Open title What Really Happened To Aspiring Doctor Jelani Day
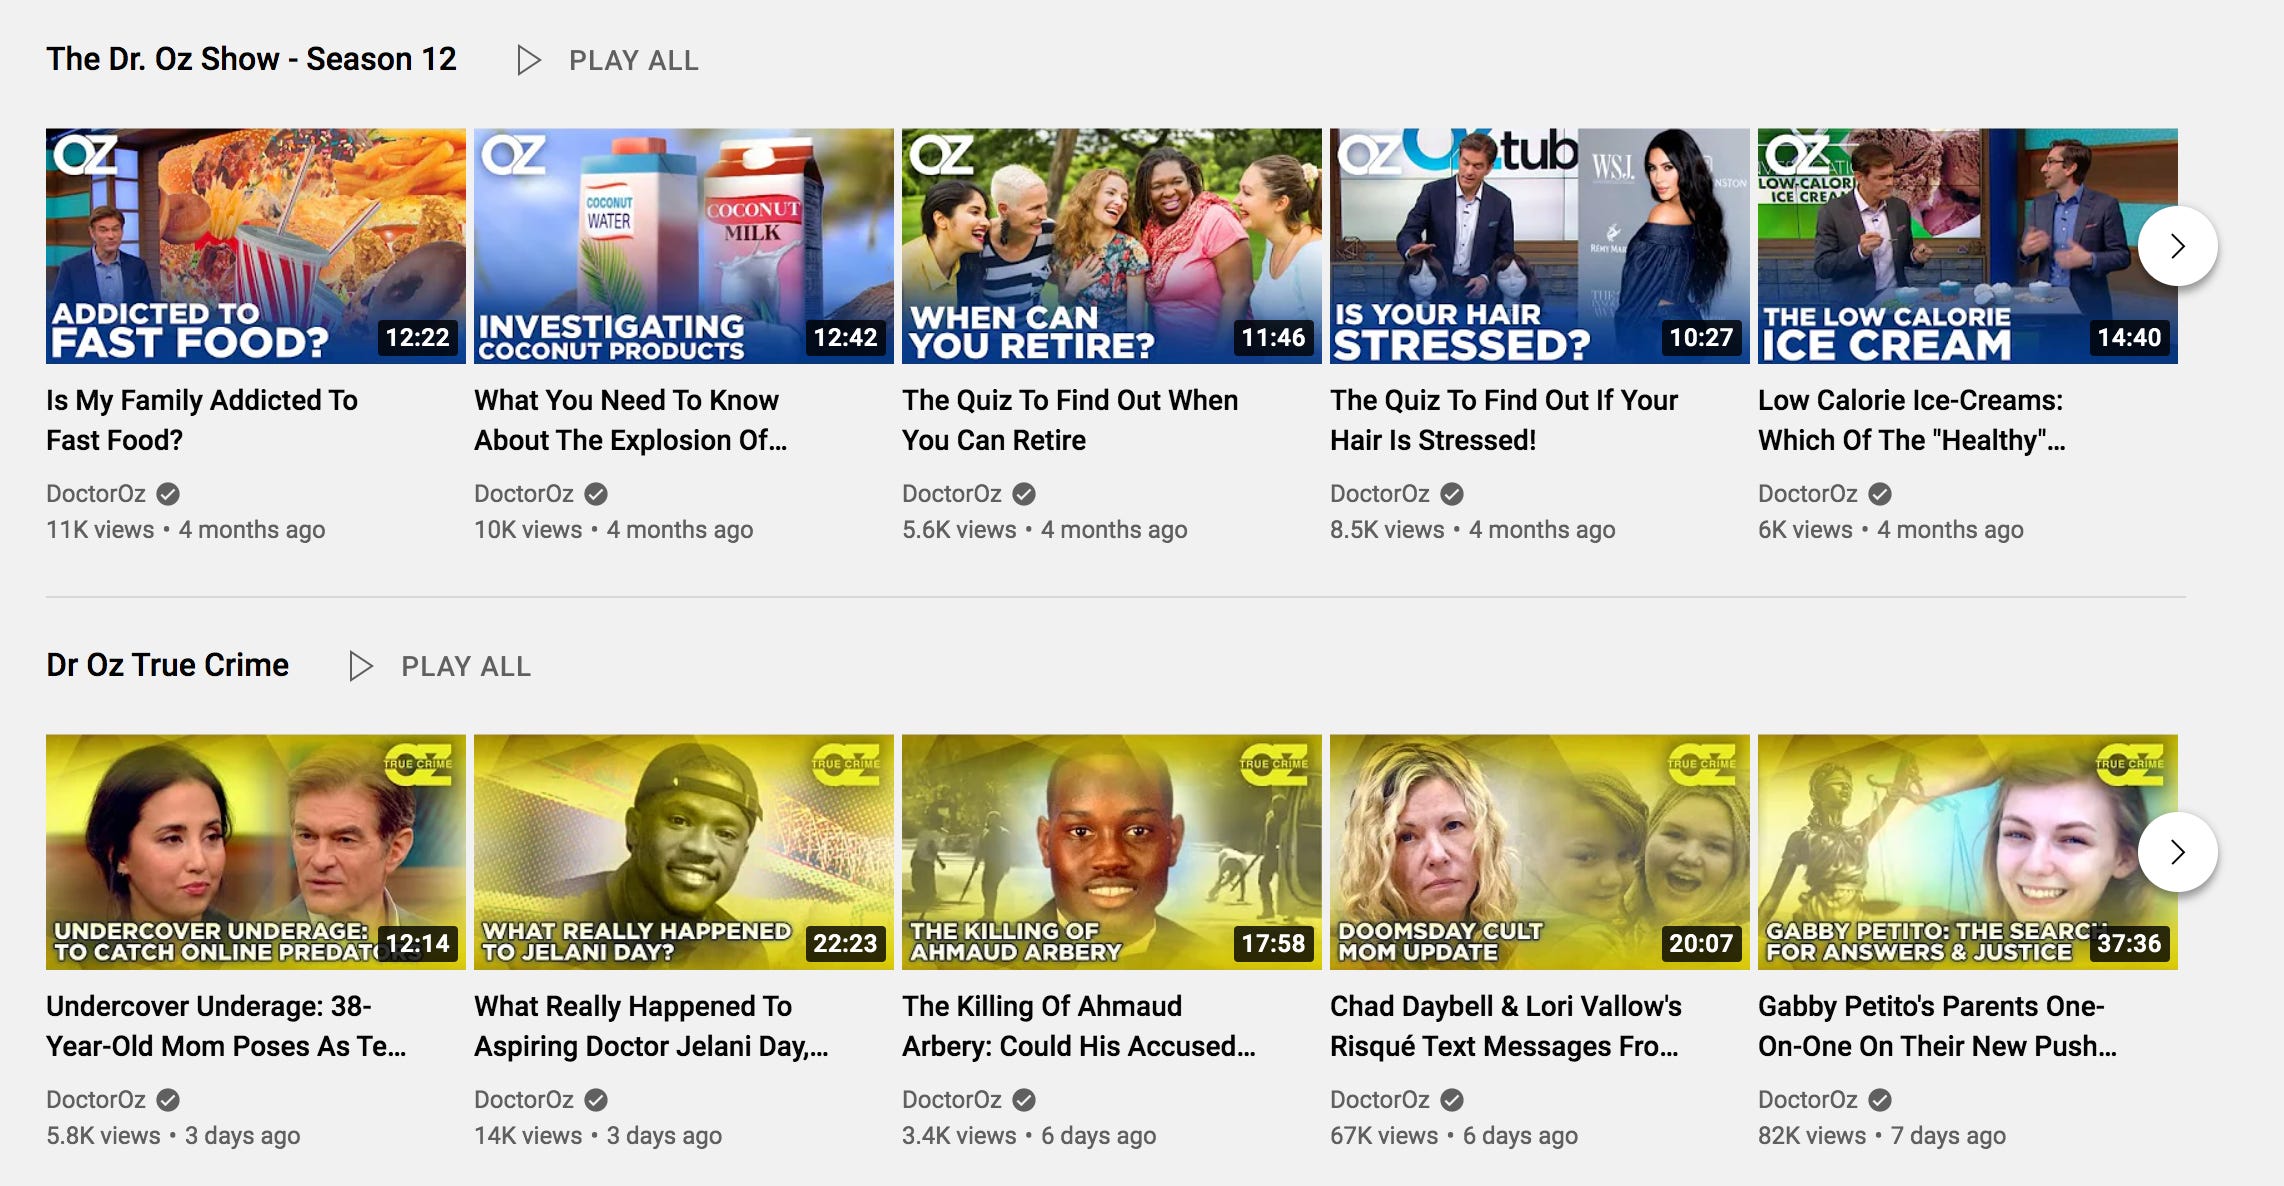 point(651,1026)
